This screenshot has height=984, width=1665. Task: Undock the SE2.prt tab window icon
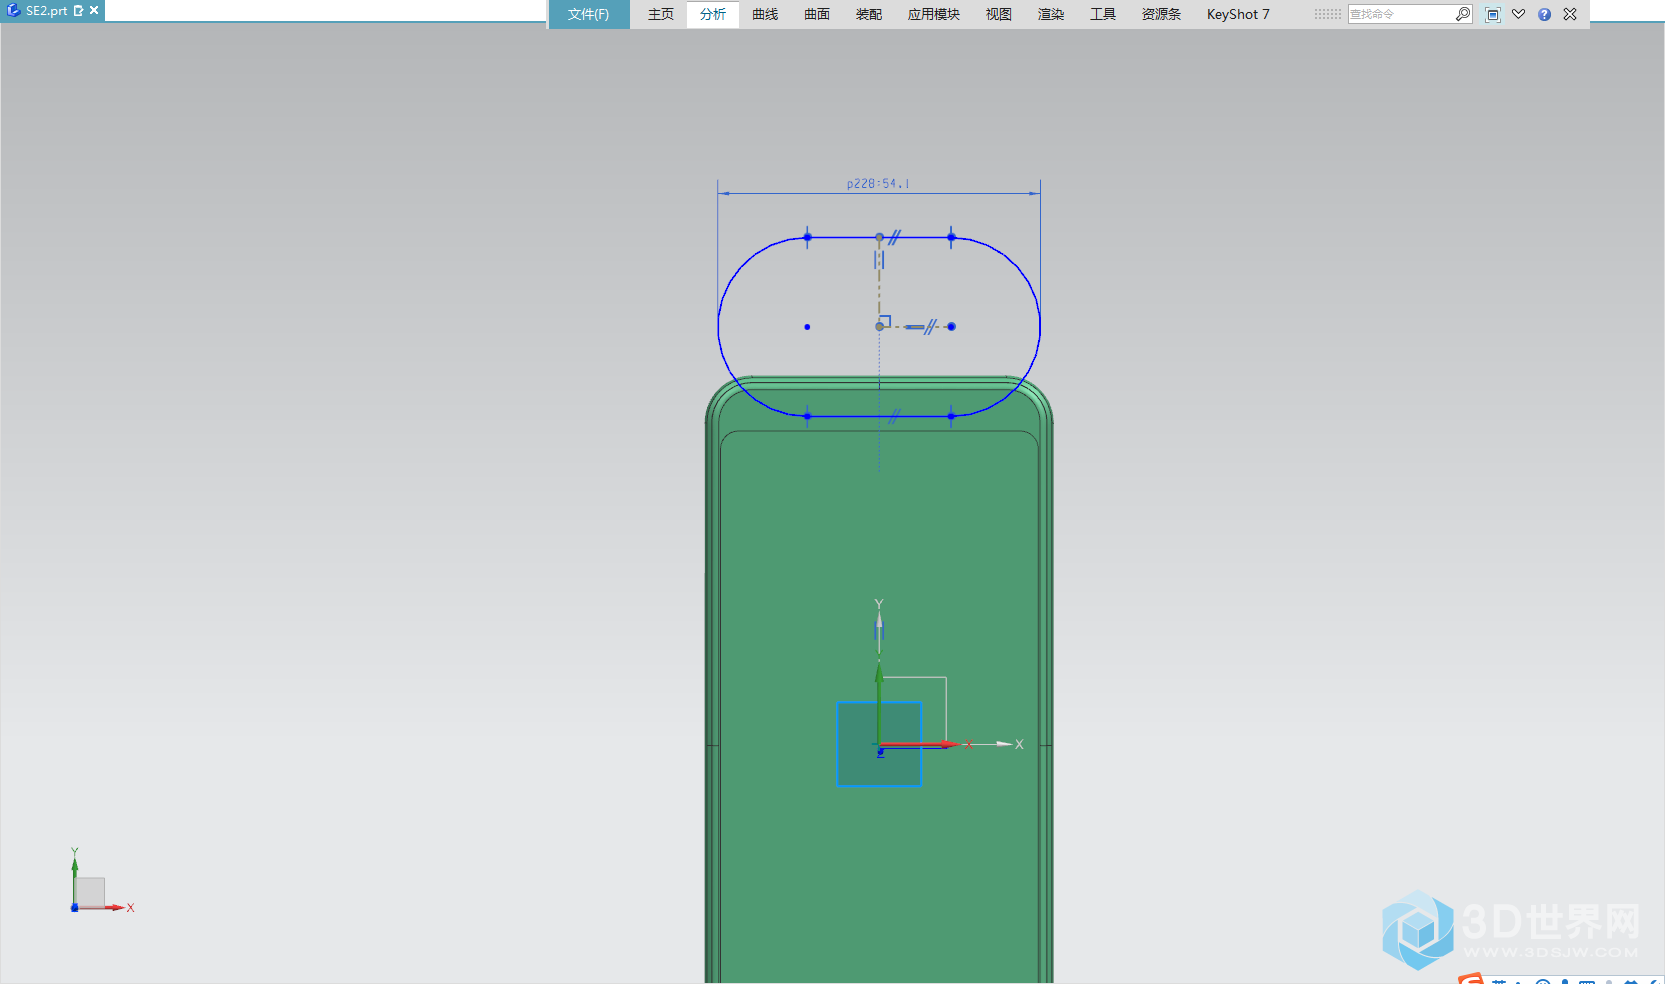click(x=79, y=10)
